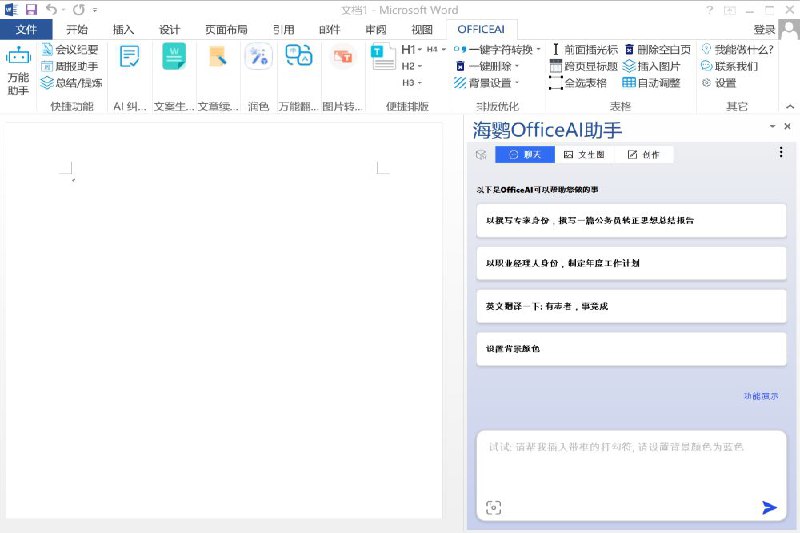This screenshot has height=533, width=800.
Task: Open the three-dot more menu in pane
Action: [x=781, y=152]
